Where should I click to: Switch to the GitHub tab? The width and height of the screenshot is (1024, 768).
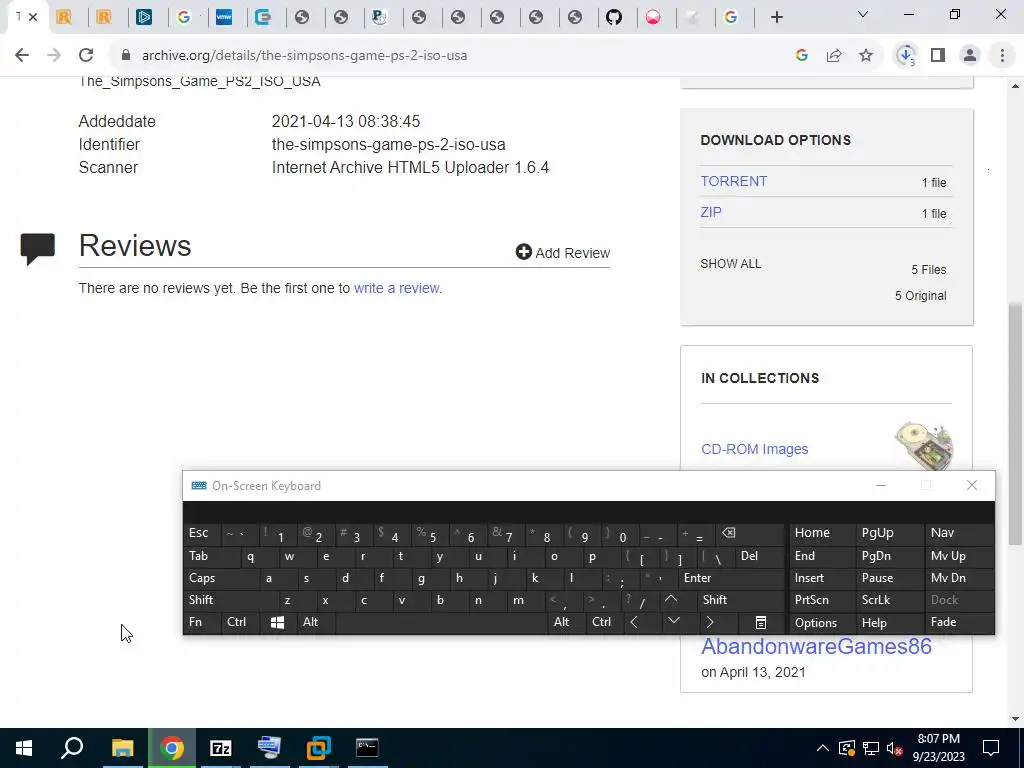(x=614, y=17)
